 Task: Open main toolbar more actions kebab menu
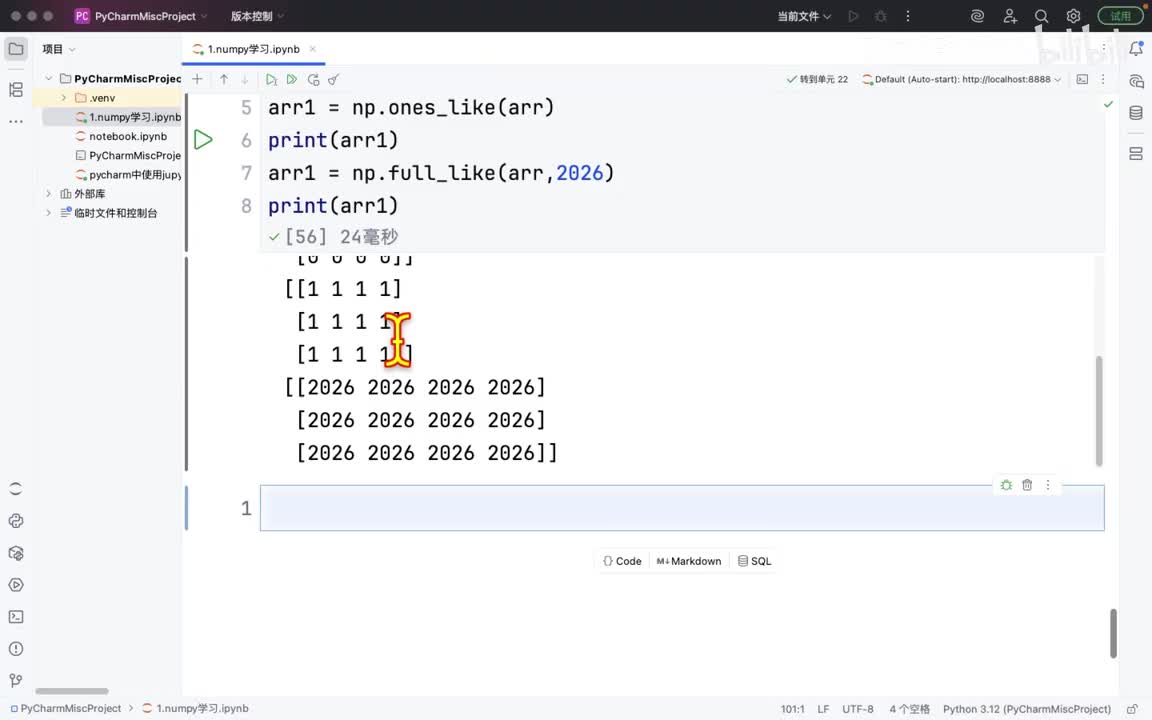pyautogui.click(x=908, y=16)
